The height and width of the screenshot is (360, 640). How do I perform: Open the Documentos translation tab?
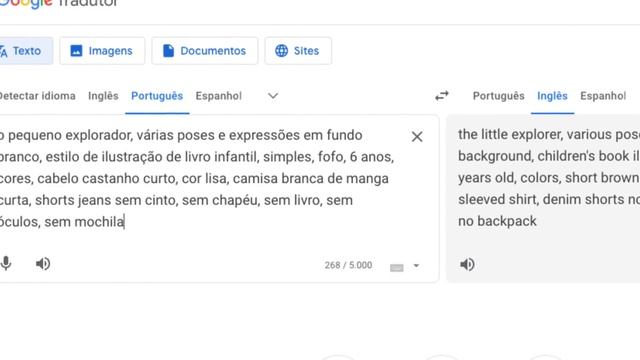(204, 51)
